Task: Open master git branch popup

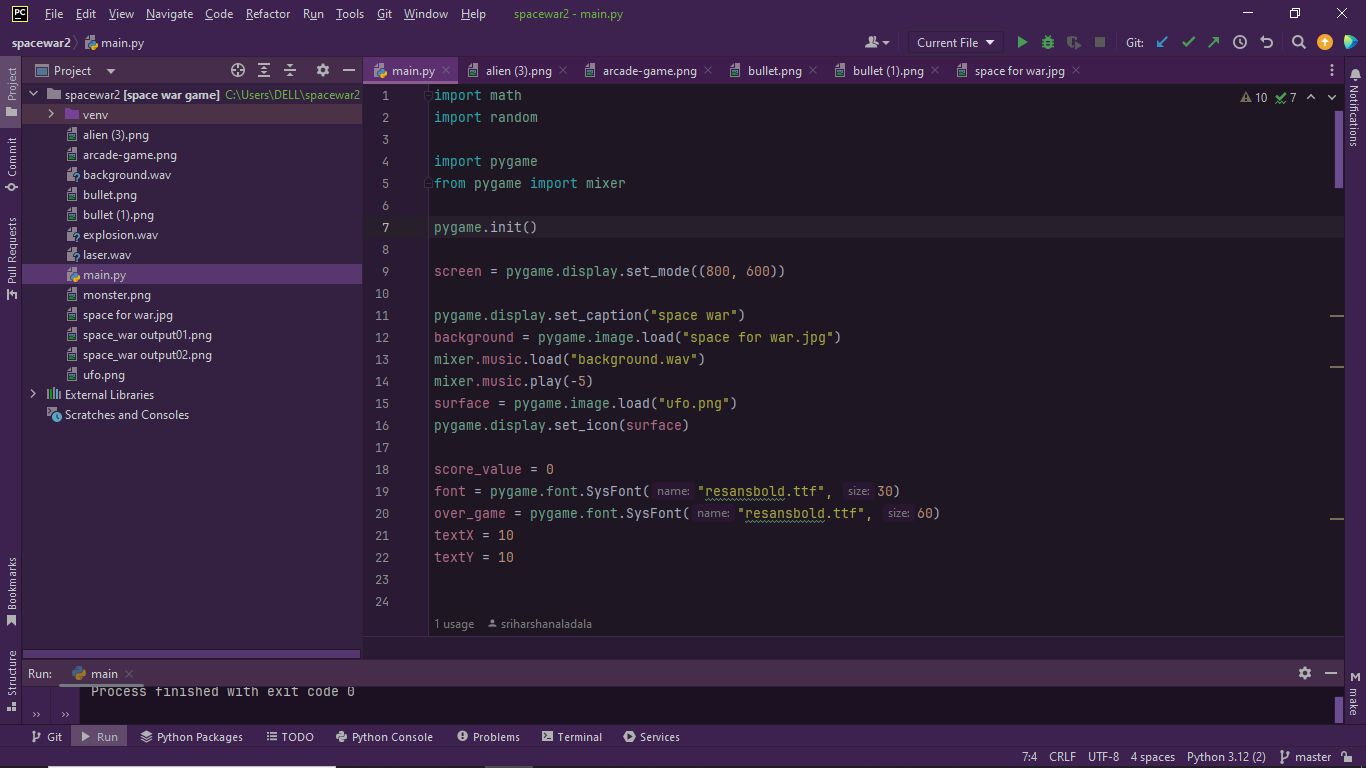Action: point(1306,757)
